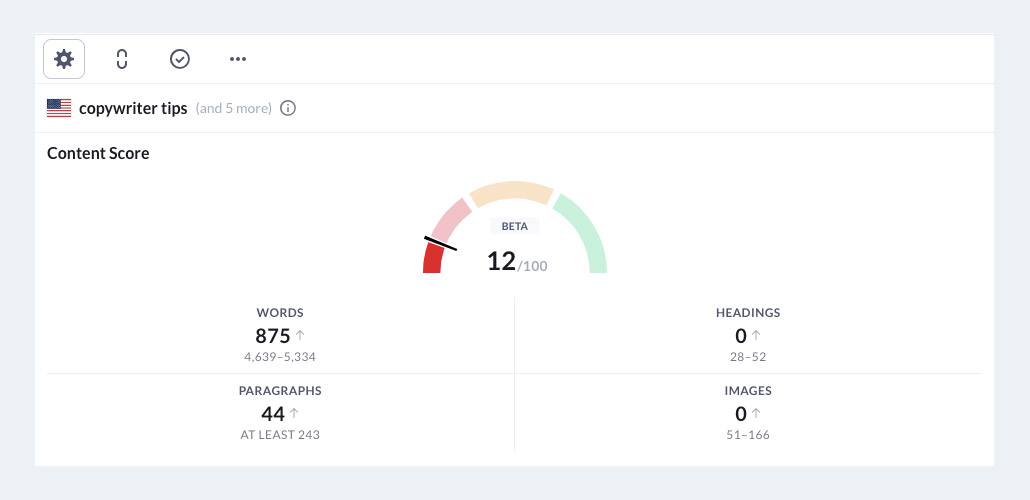The width and height of the screenshot is (1030, 500).
Task: Open the three-dot more options menu
Action: click(237, 59)
